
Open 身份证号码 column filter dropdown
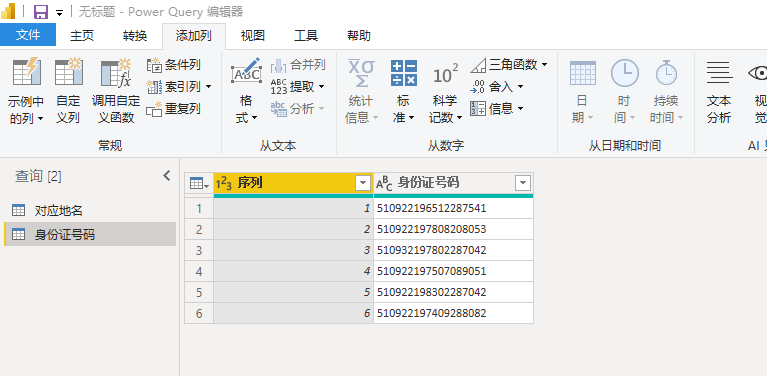tap(523, 183)
